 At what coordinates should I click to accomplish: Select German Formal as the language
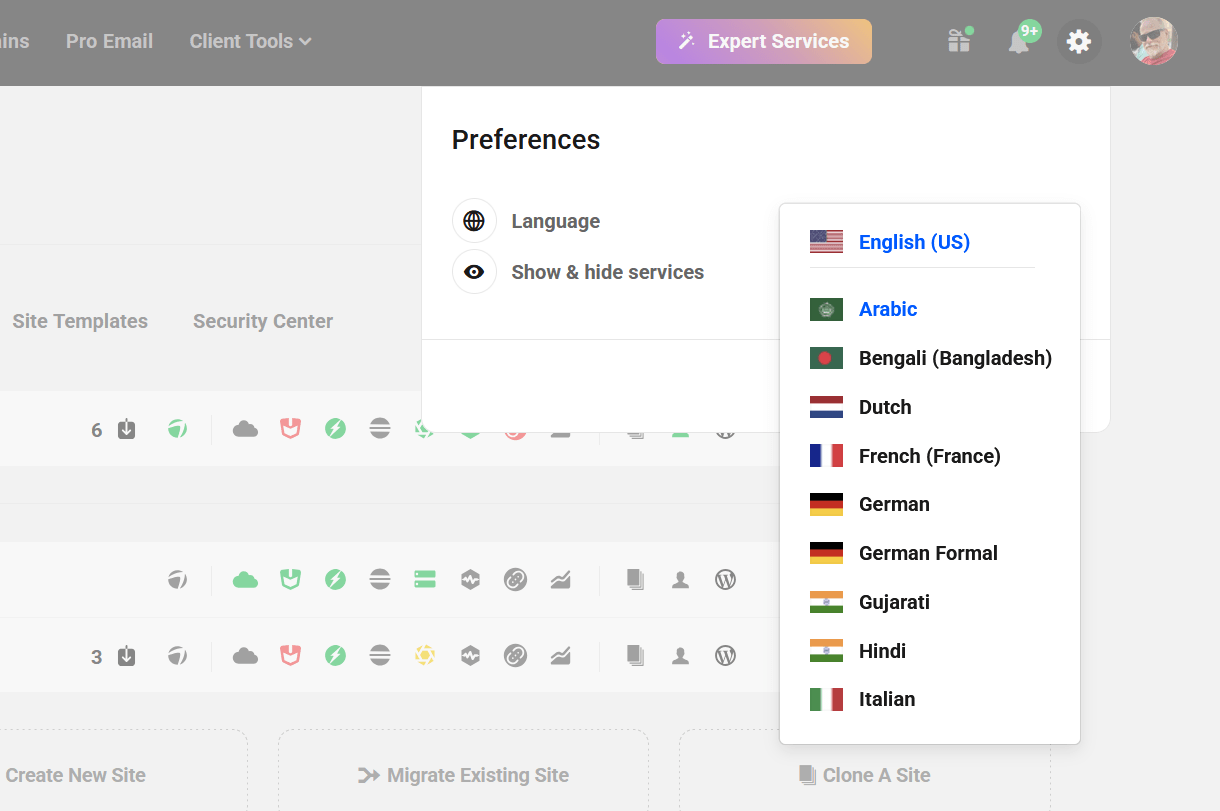[928, 553]
